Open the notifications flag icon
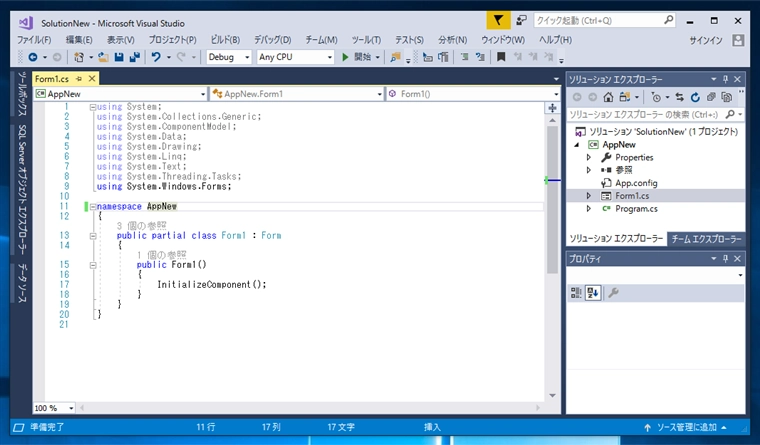The width and height of the screenshot is (760, 445). coord(499,20)
